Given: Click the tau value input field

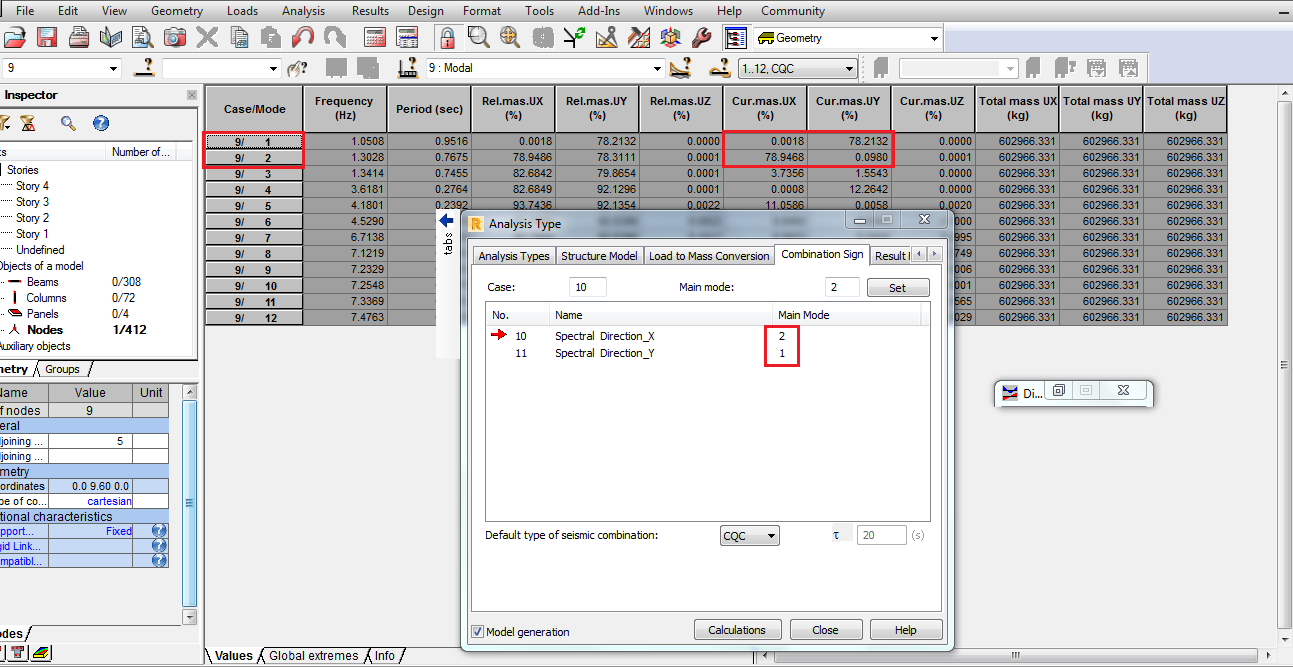Looking at the screenshot, I should coord(880,535).
